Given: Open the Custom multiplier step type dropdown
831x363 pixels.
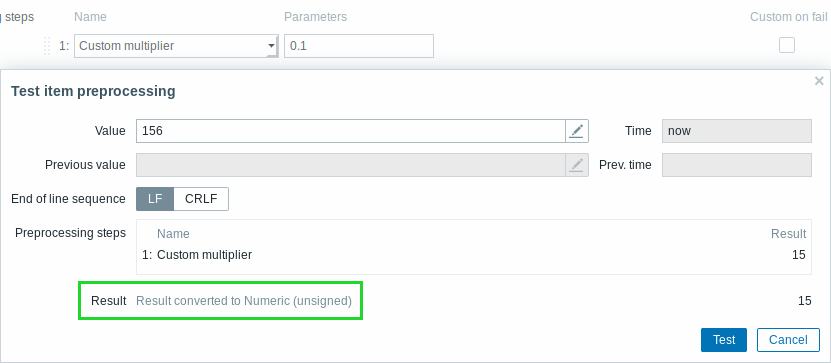Looking at the screenshot, I should [176, 46].
